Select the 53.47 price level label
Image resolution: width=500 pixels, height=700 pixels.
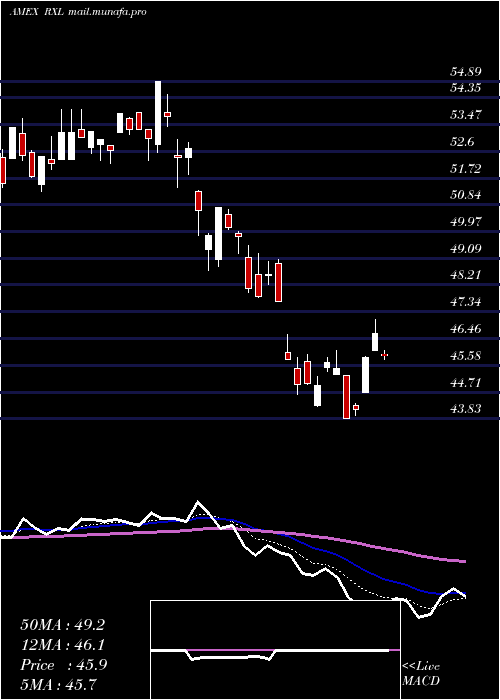(x=465, y=115)
